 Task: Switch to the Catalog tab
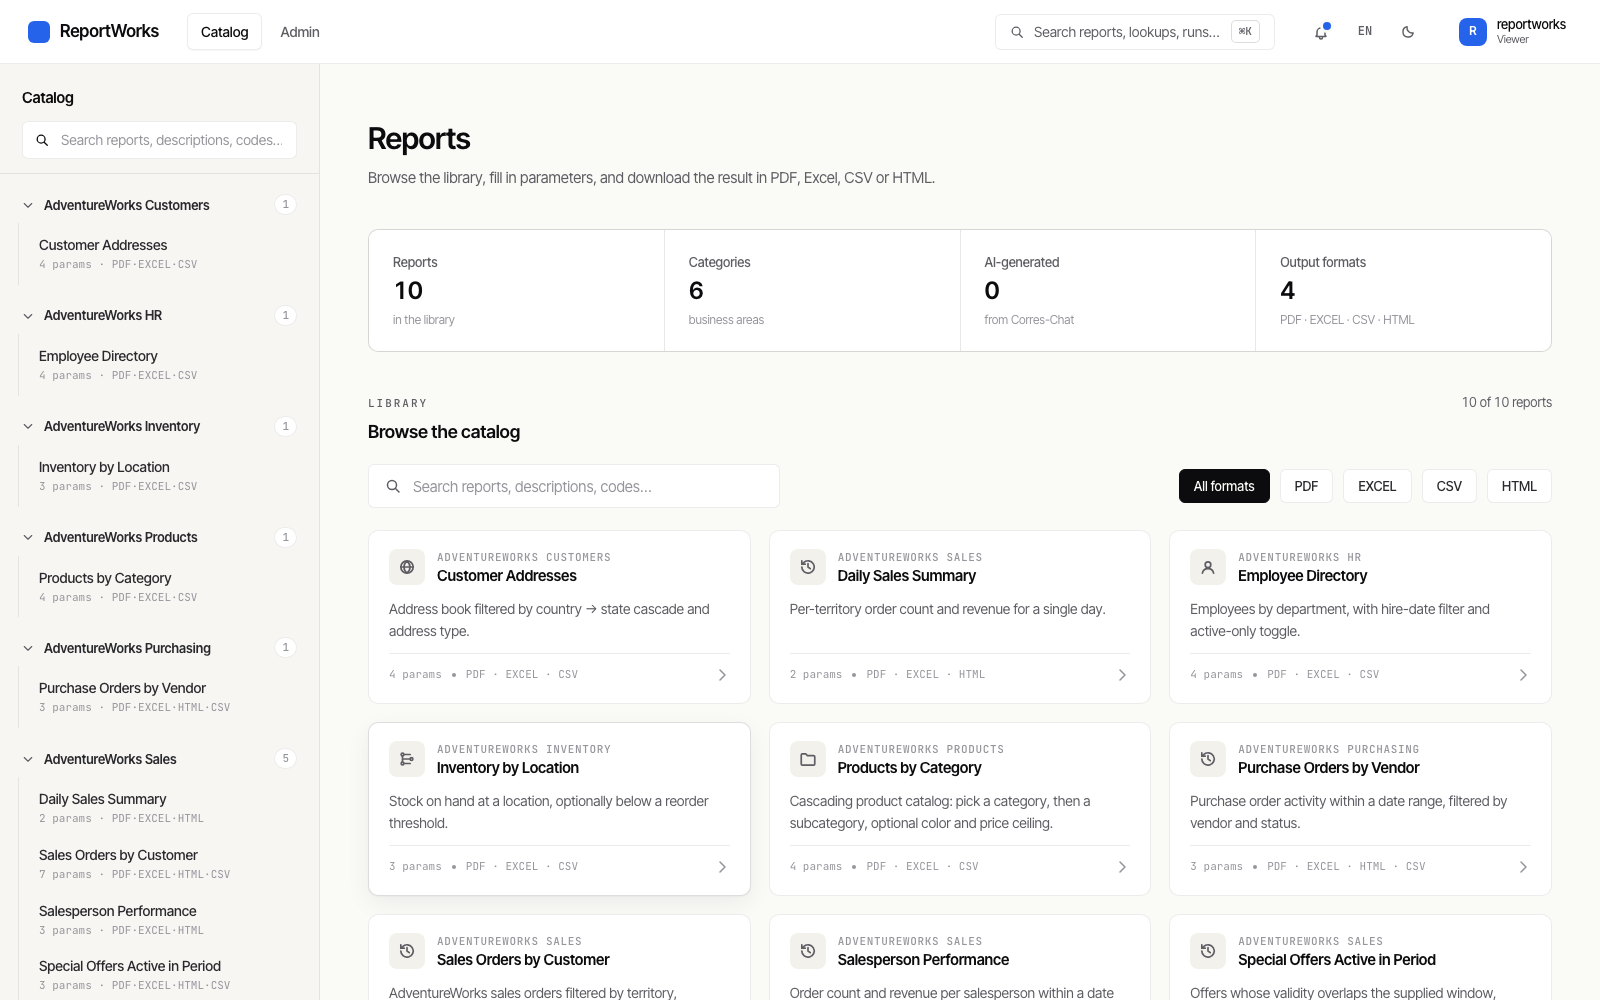click(224, 32)
